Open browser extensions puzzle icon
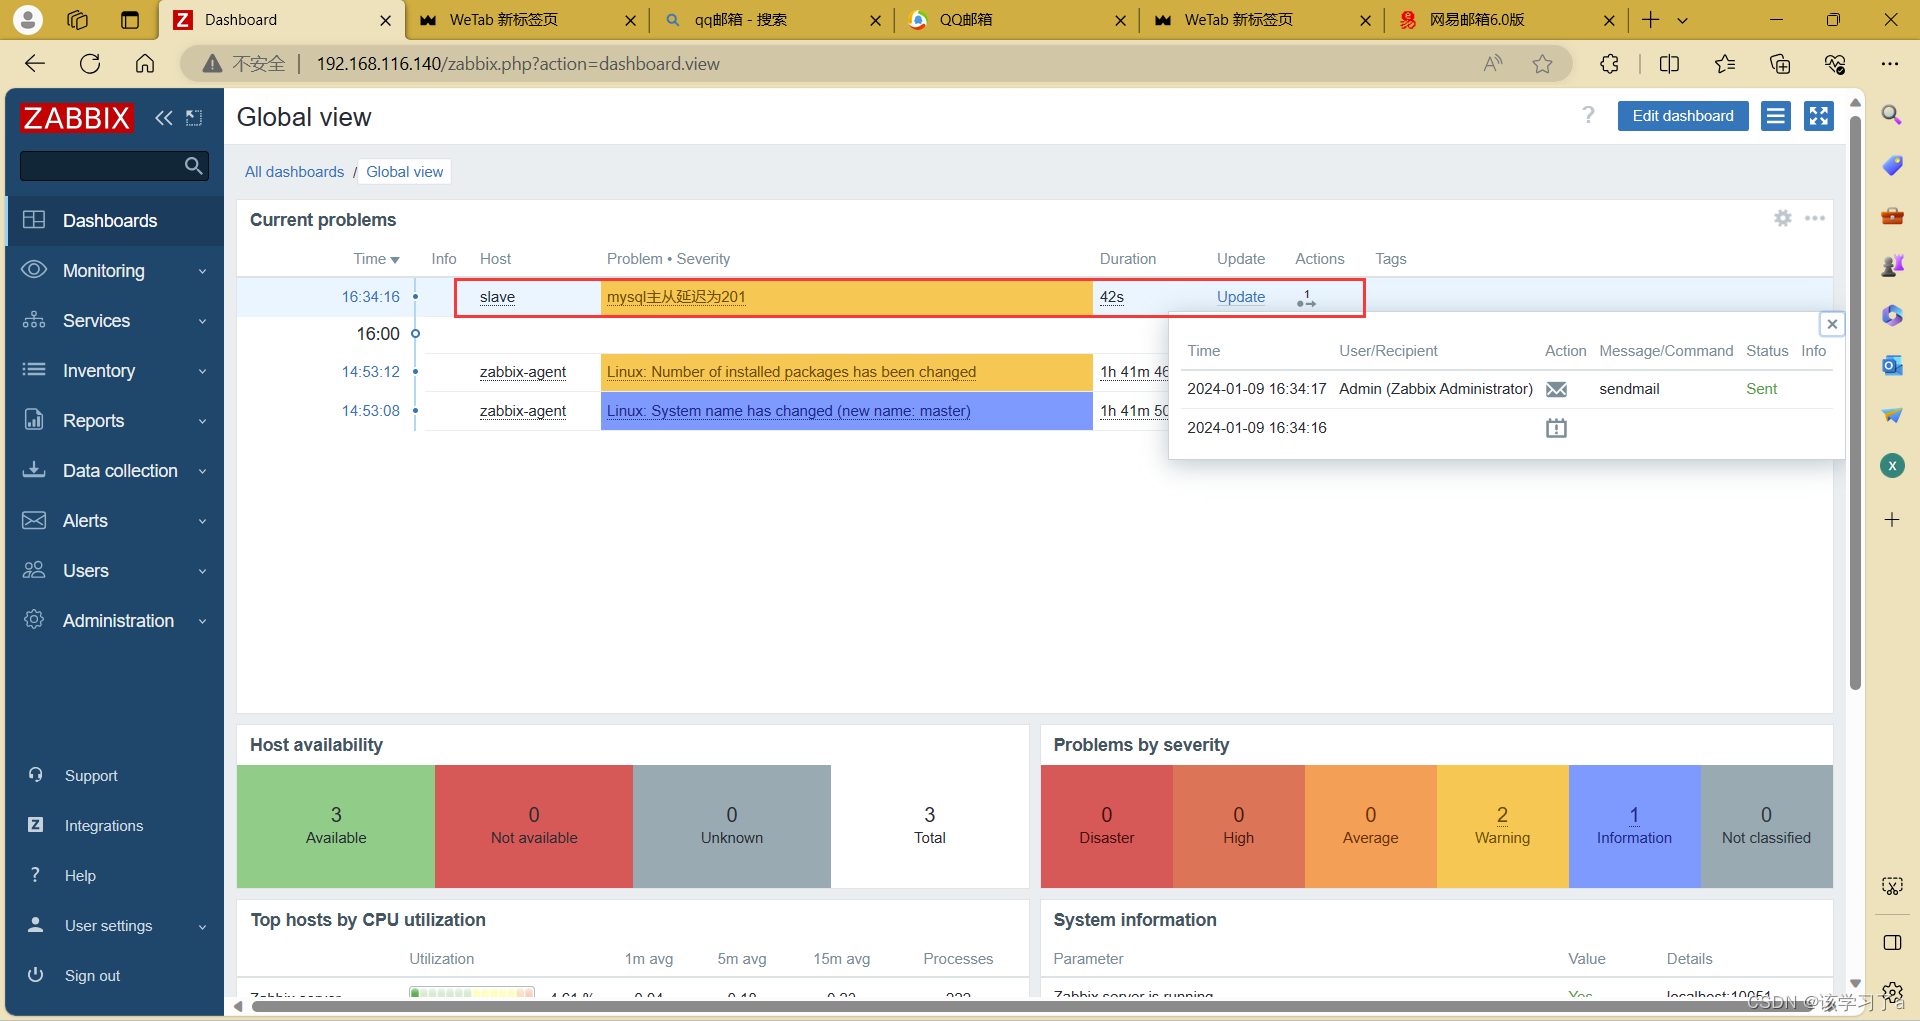Viewport: 1920px width, 1021px height. point(1609,64)
